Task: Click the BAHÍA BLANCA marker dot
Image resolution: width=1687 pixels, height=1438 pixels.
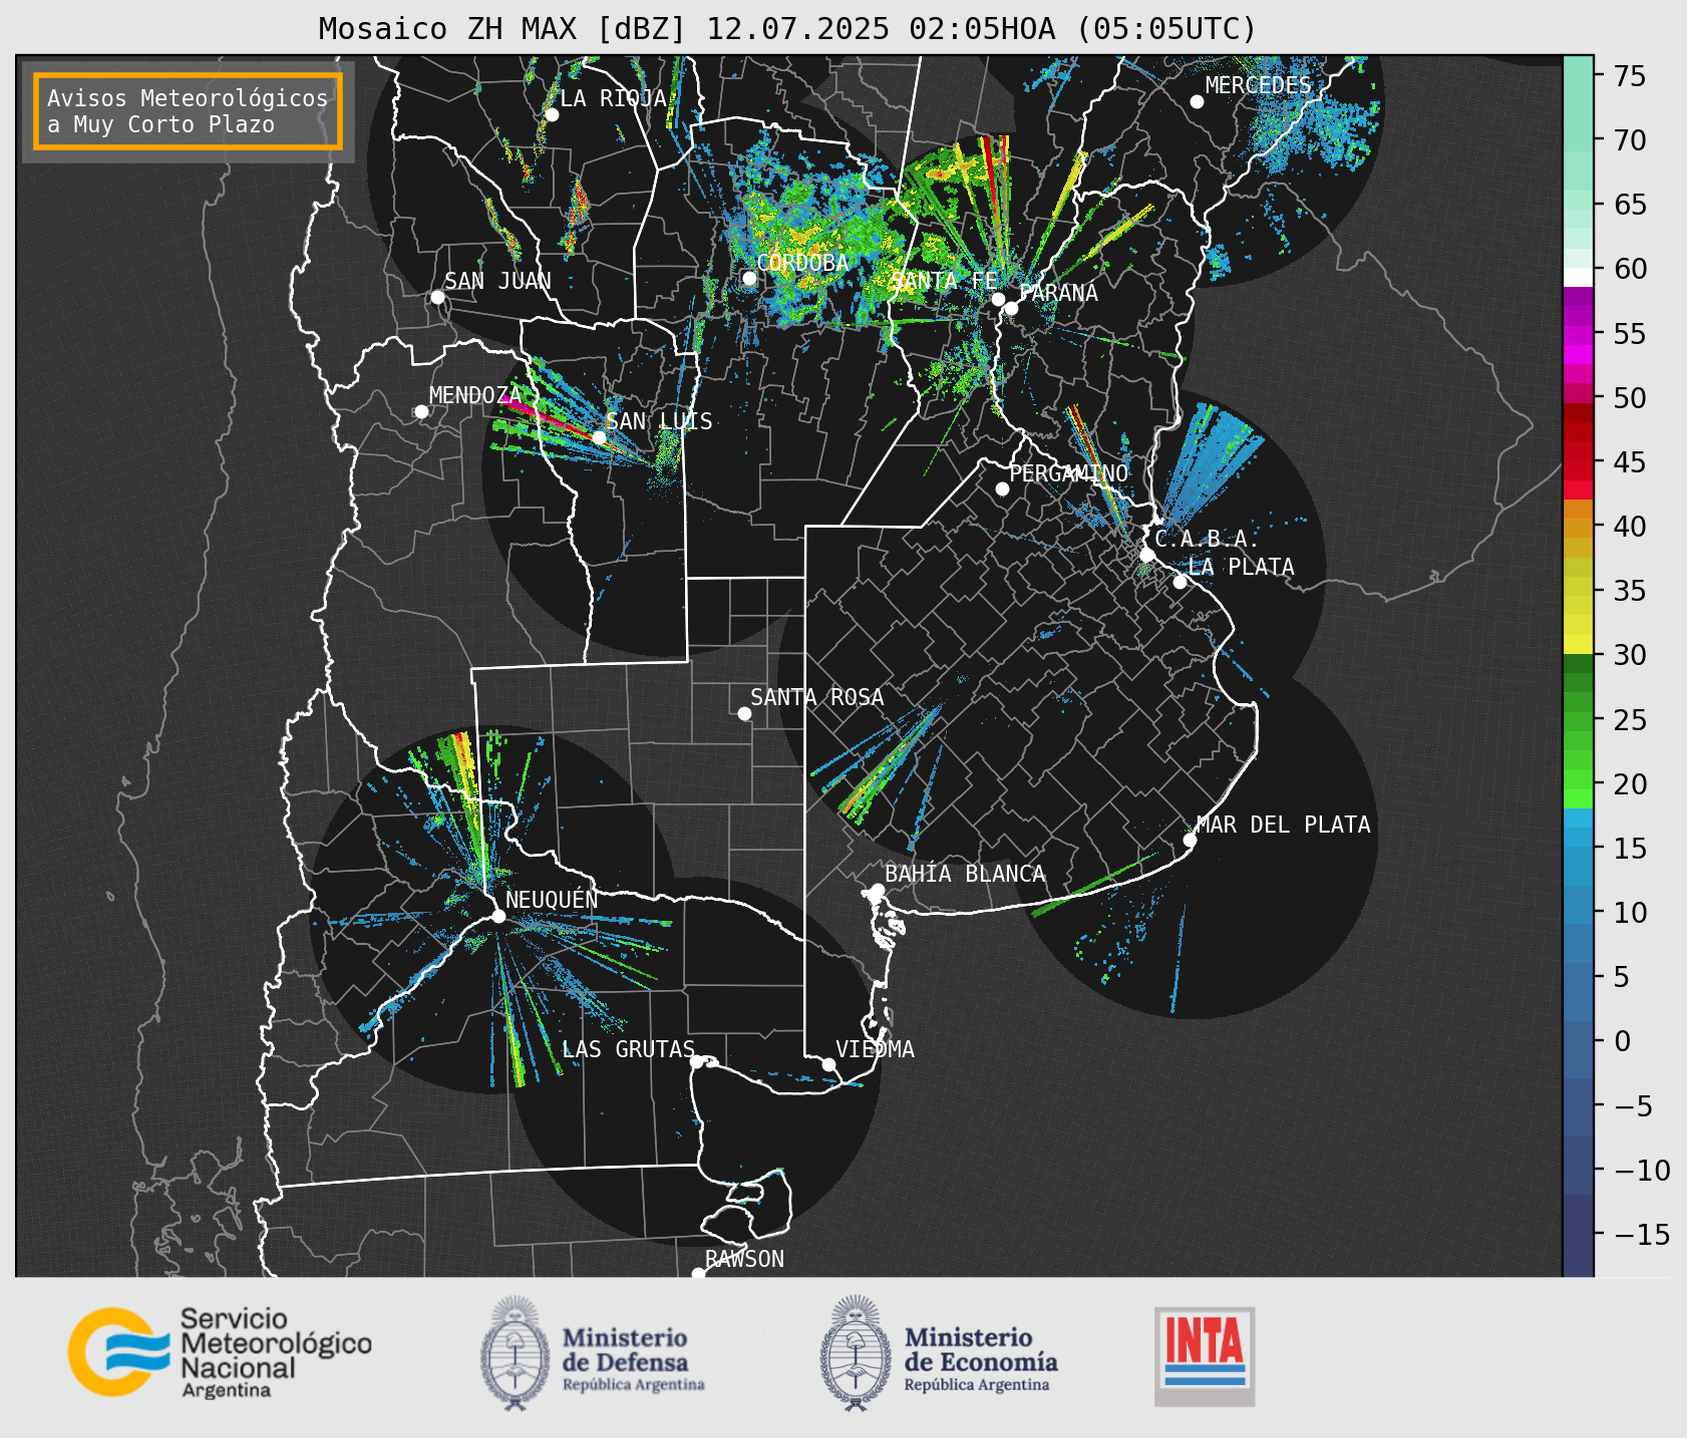Action: click(x=877, y=890)
